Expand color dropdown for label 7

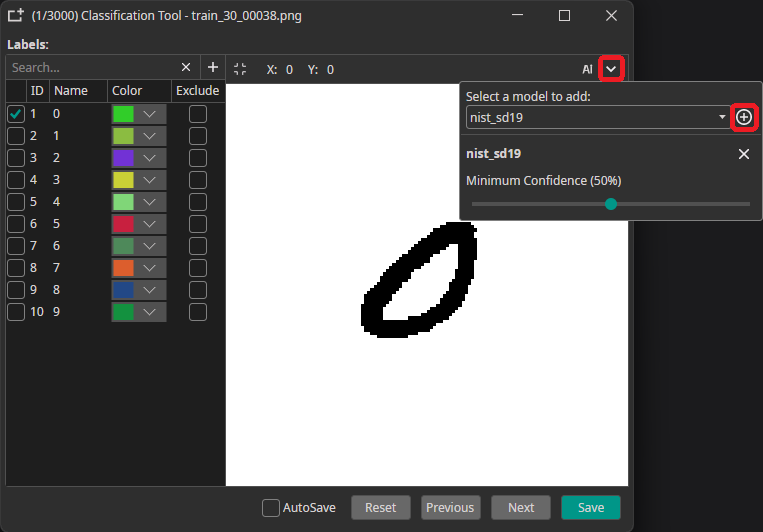[150, 268]
